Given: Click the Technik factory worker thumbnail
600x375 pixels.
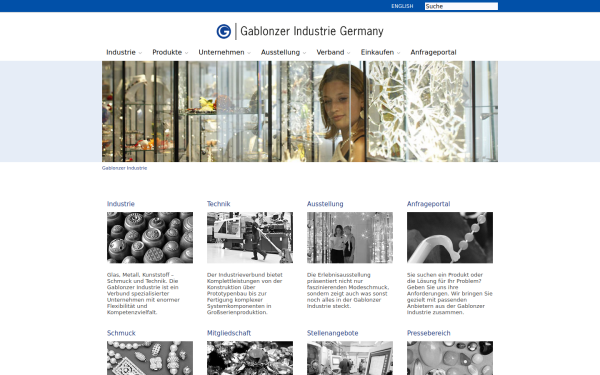Looking at the screenshot, I should coord(250,238).
